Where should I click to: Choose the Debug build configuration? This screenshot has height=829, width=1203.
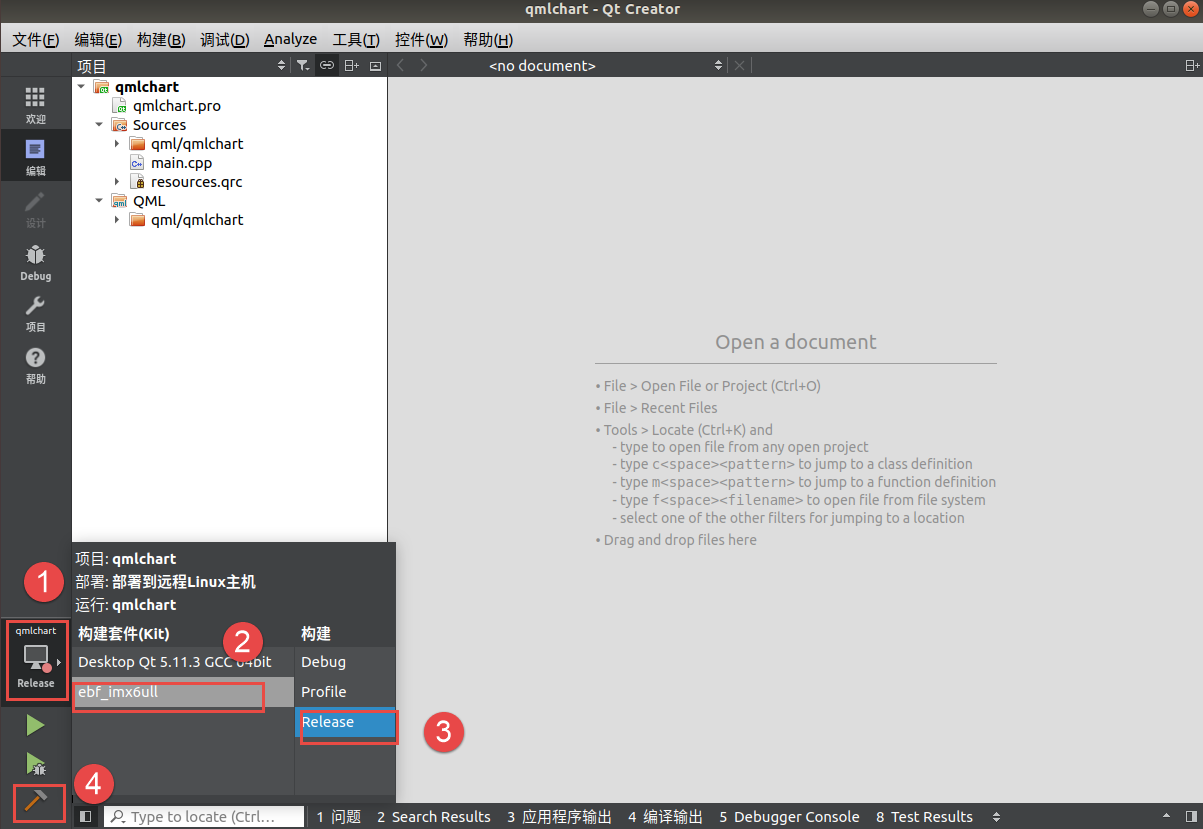point(346,662)
